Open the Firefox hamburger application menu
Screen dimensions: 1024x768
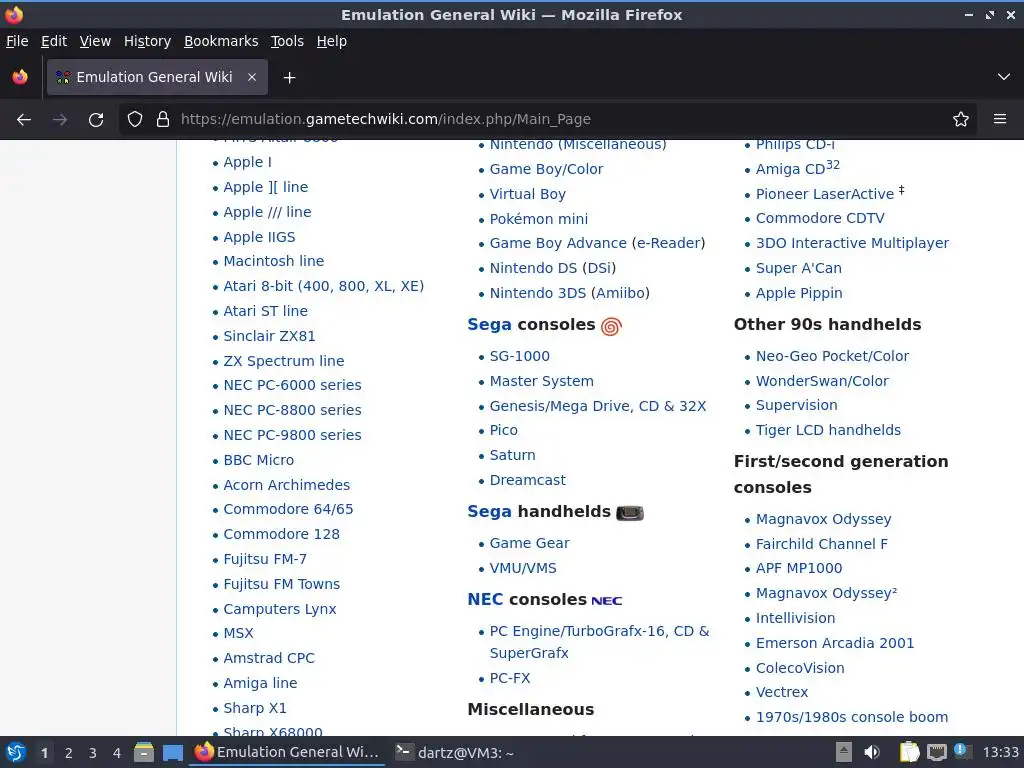pos(1000,120)
